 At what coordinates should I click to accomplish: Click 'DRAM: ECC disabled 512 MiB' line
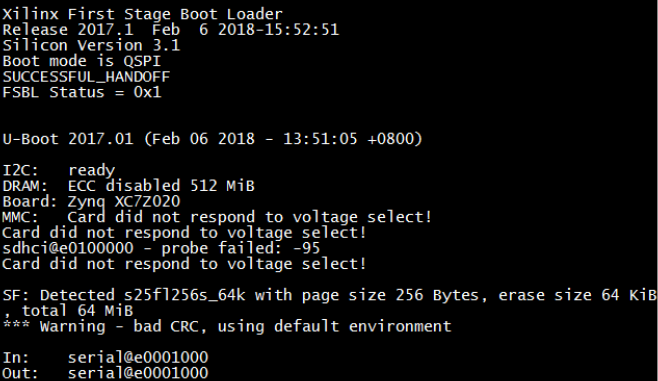click(128, 186)
